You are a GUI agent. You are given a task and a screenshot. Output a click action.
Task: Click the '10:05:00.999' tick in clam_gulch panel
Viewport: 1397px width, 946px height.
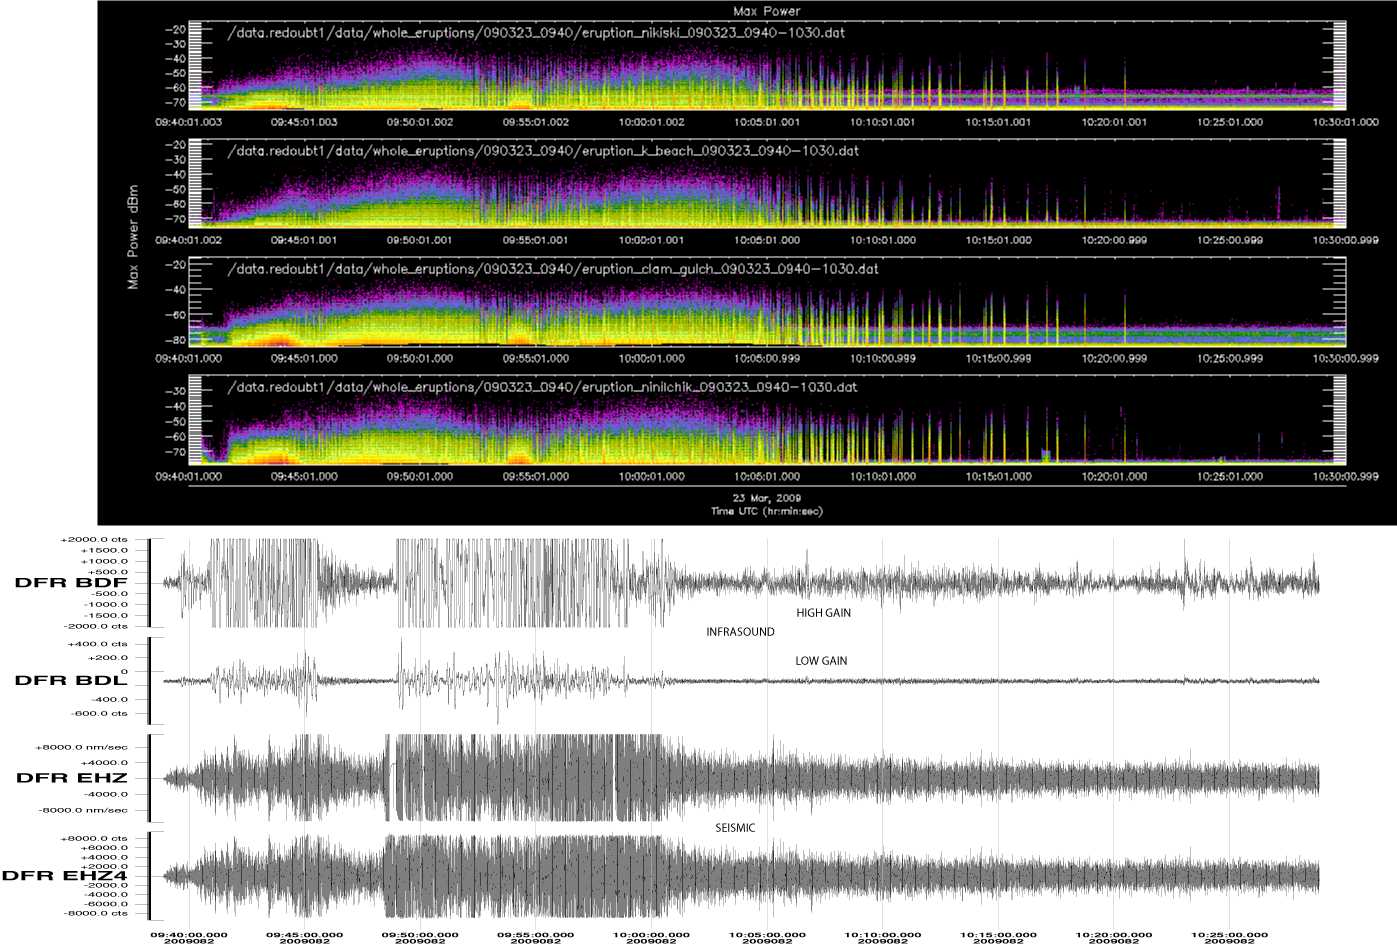pyautogui.click(x=766, y=358)
